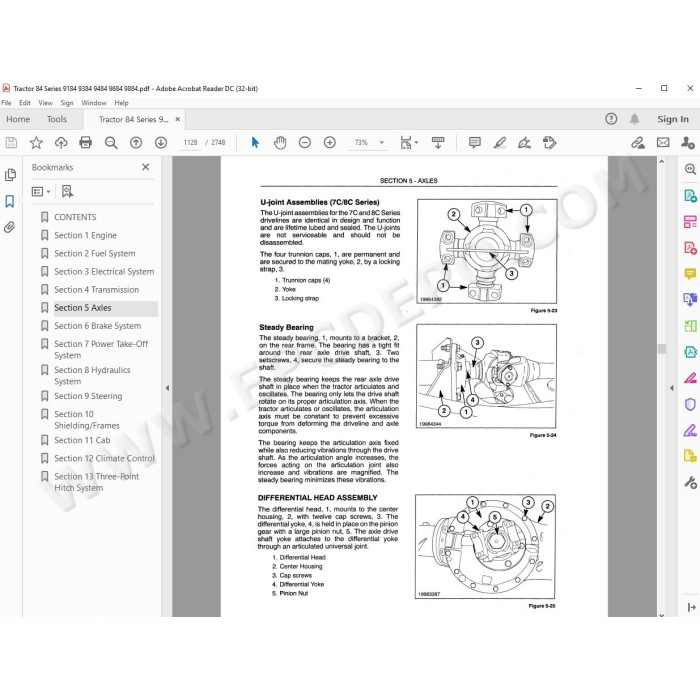This screenshot has height=700, width=700.
Task: Close the Bookmarks panel
Action: pos(146,167)
